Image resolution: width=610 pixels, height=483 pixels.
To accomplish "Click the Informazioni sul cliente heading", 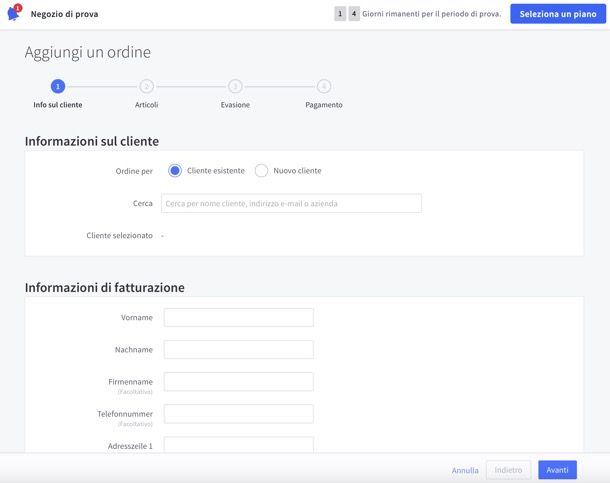I will [92, 141].
